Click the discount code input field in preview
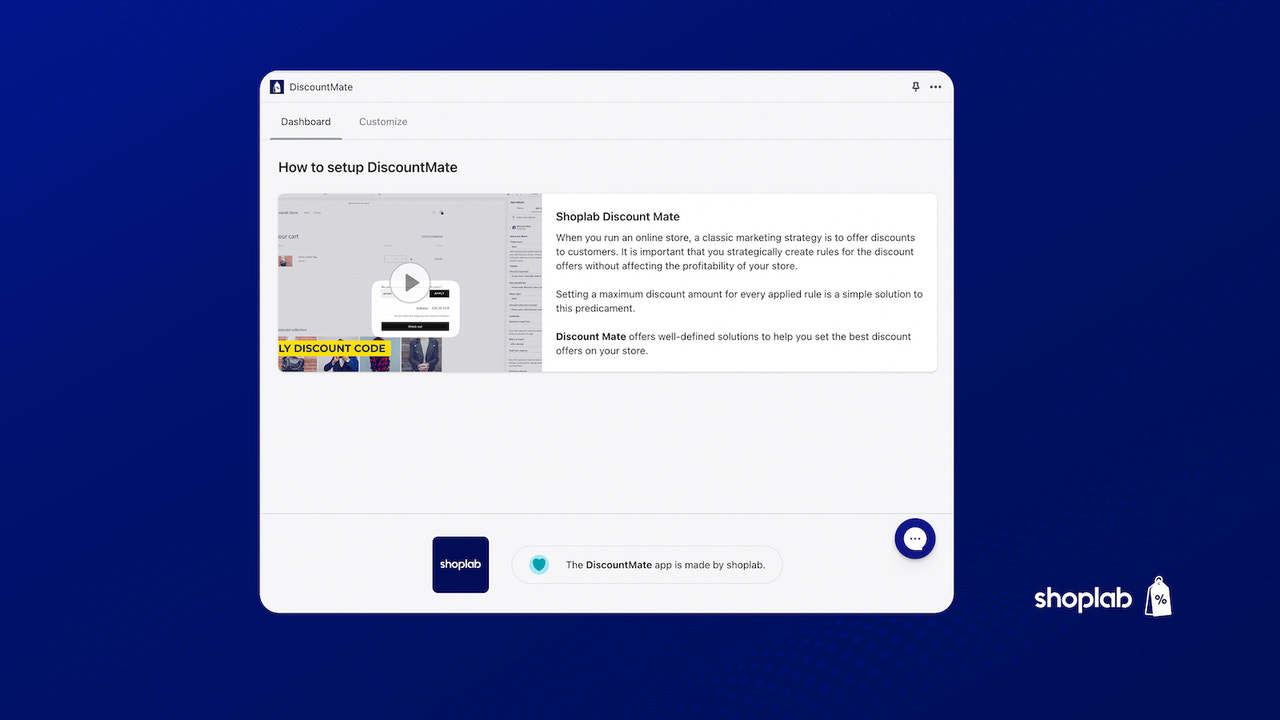Viewport: 1280px width, 720px height. [387, 294]
